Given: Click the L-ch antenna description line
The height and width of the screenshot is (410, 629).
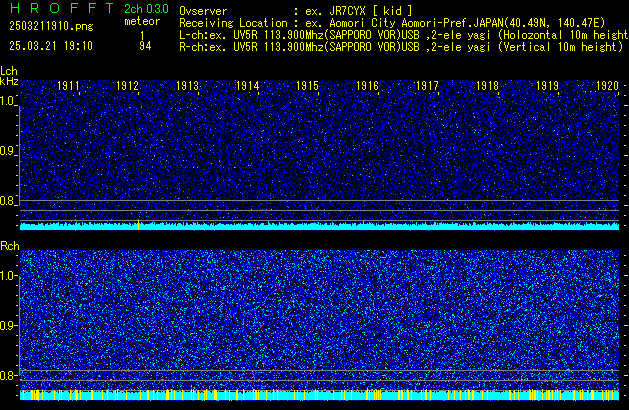Looking at the screenshot, I should pos(404,35).
